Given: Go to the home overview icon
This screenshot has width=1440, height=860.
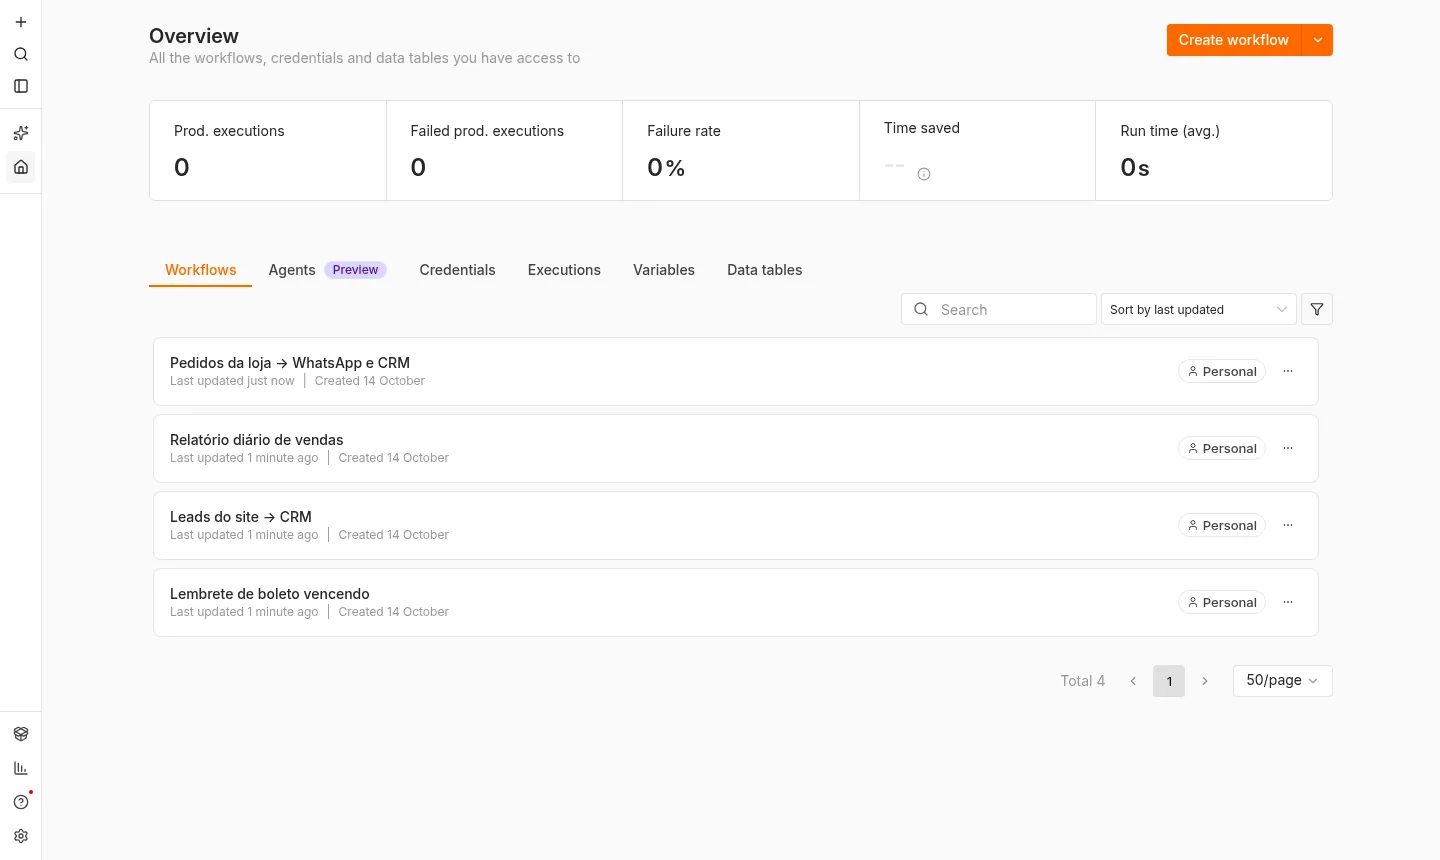Looking at the screenshot, I should point(21,167).
